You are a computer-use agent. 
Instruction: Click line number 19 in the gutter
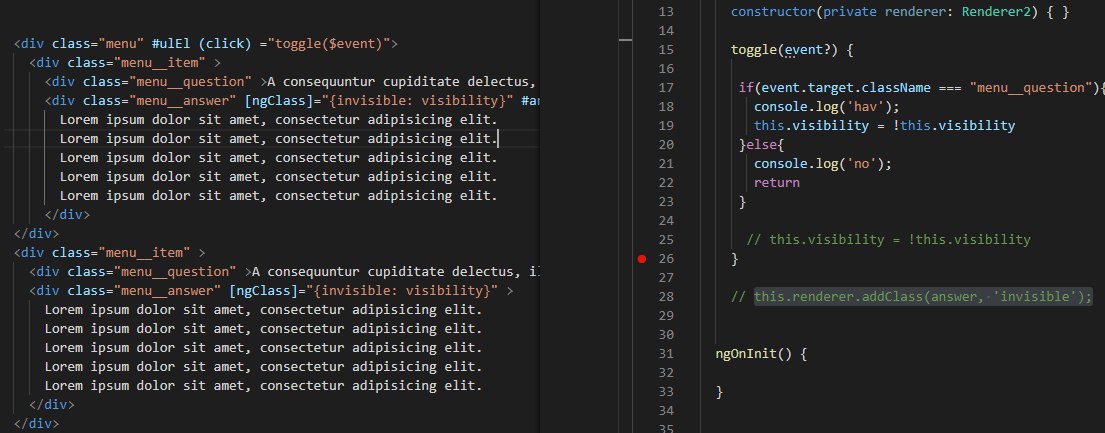(665, 126)
